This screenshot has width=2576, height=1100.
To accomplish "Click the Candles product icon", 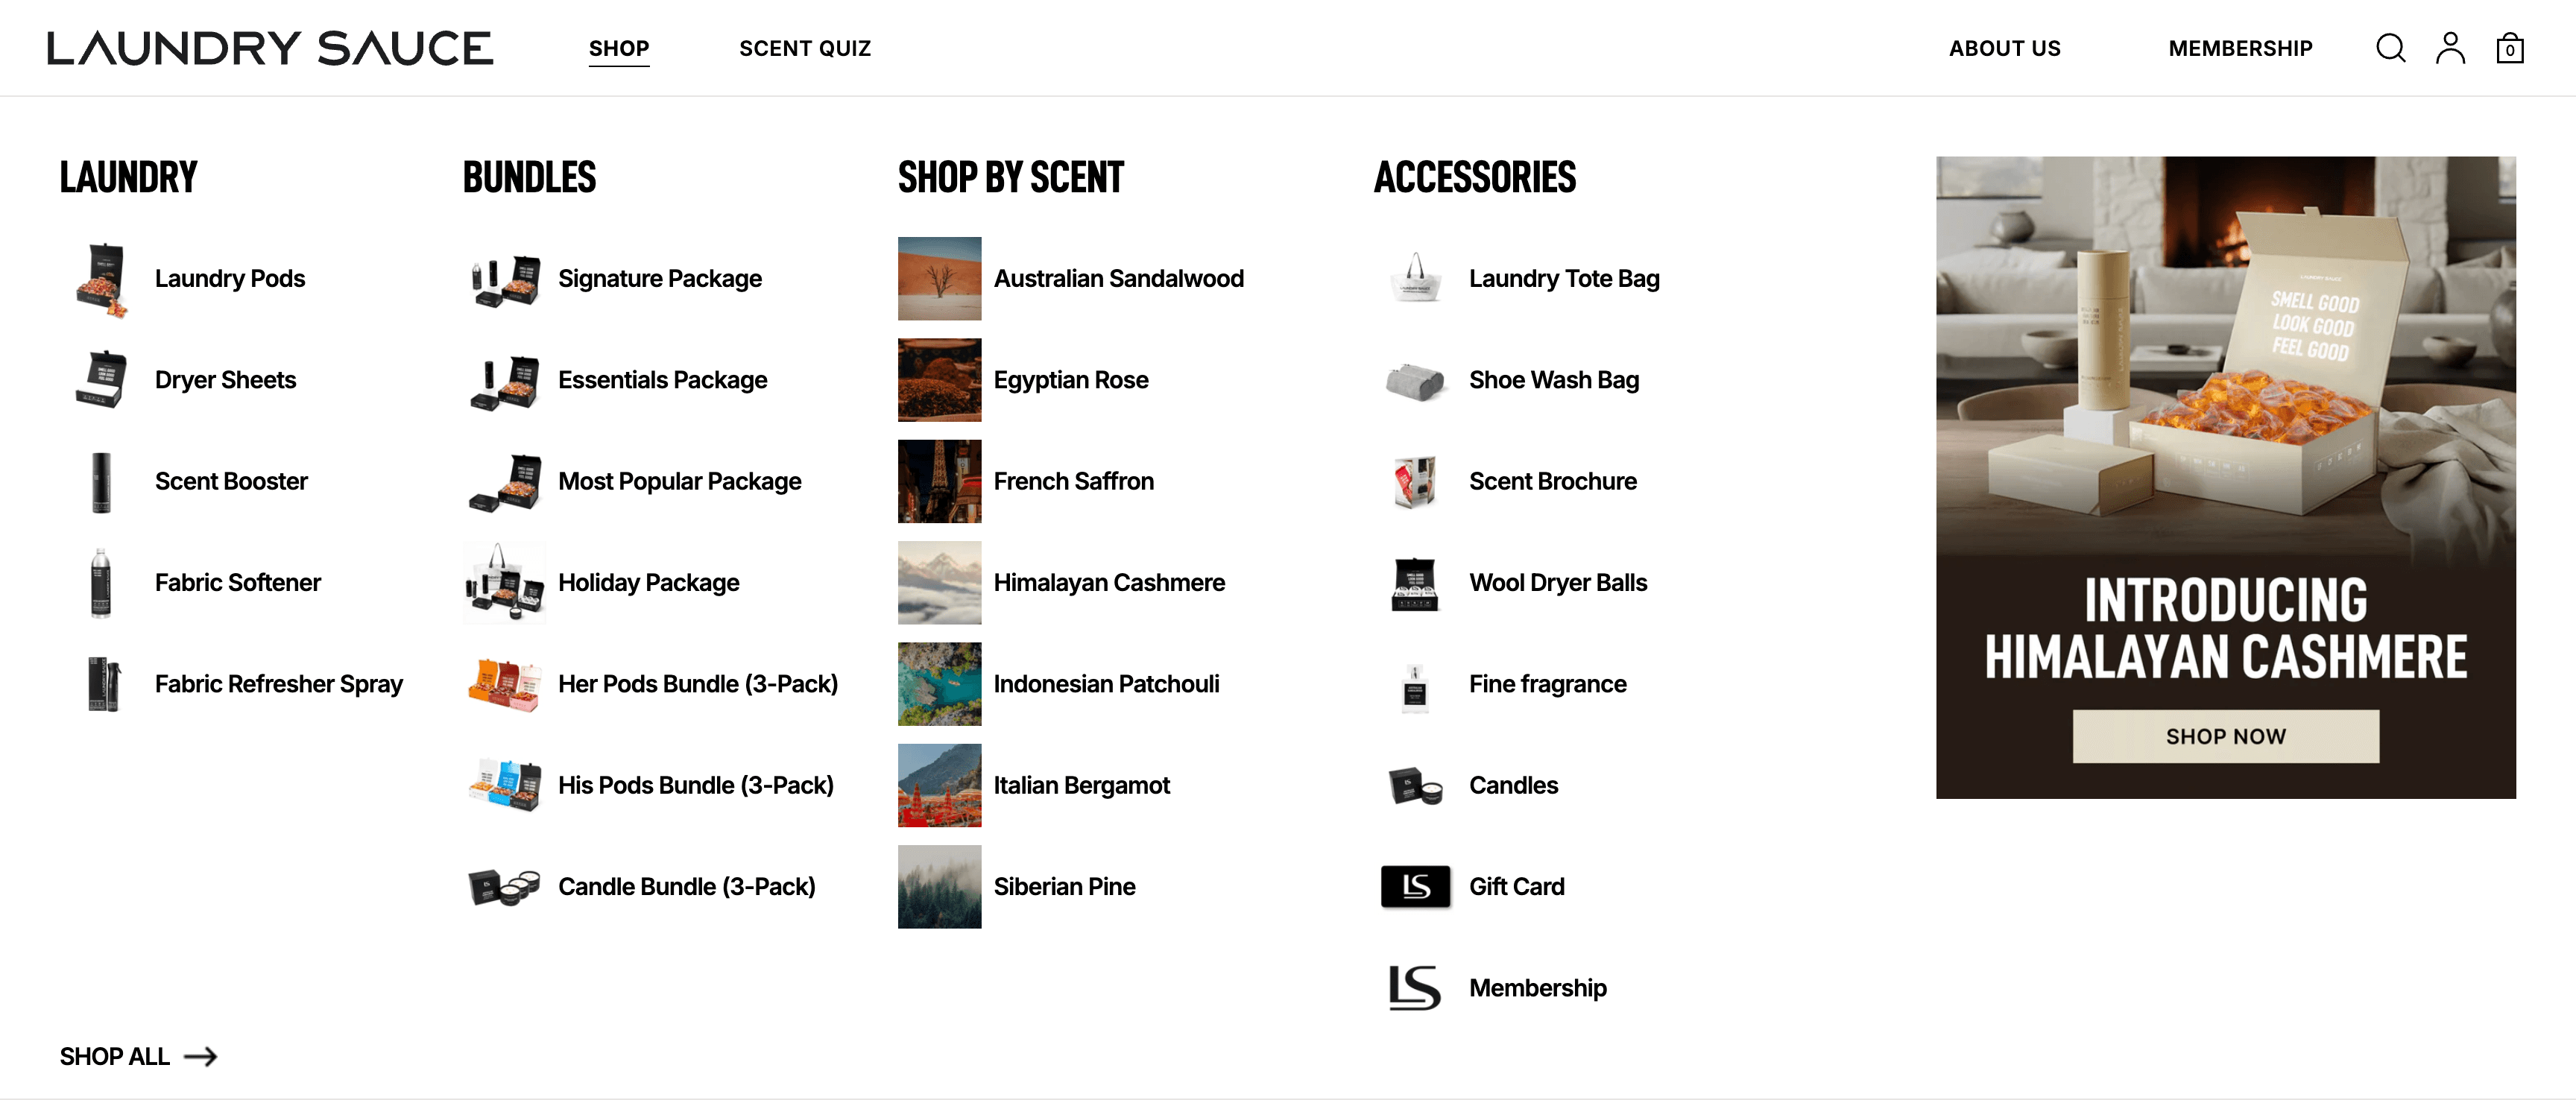I will click(x=1414, y=785).
